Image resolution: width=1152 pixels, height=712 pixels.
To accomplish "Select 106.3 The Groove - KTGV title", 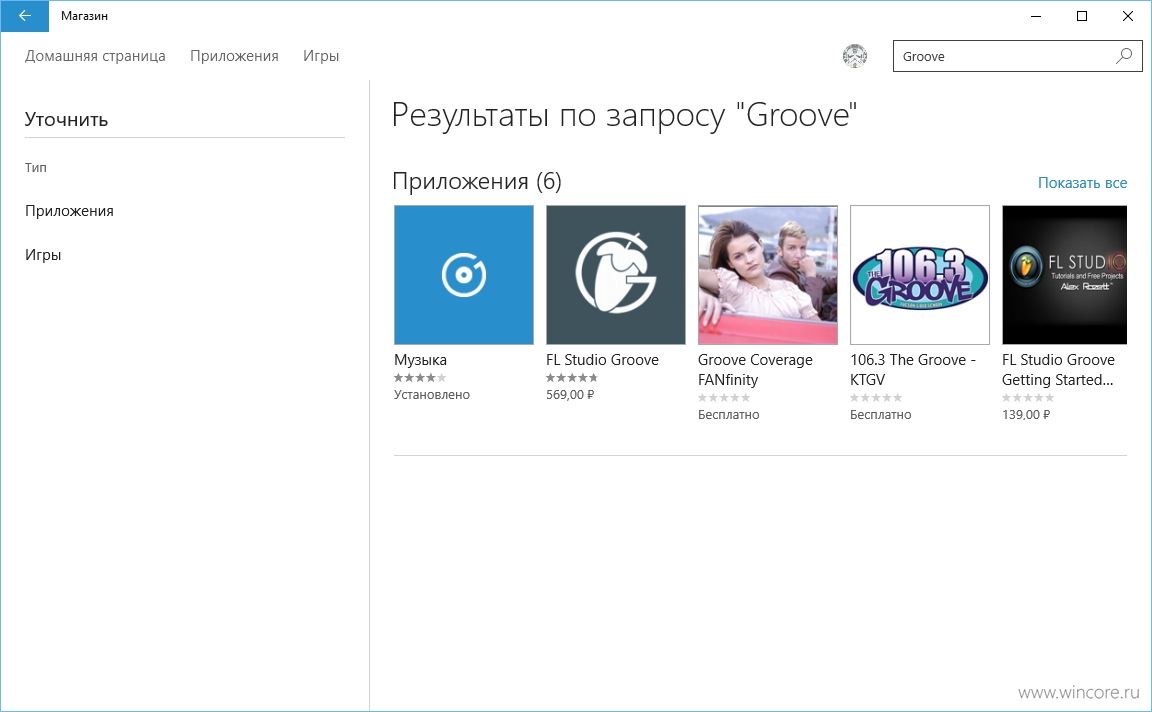I will click(913, 370).
